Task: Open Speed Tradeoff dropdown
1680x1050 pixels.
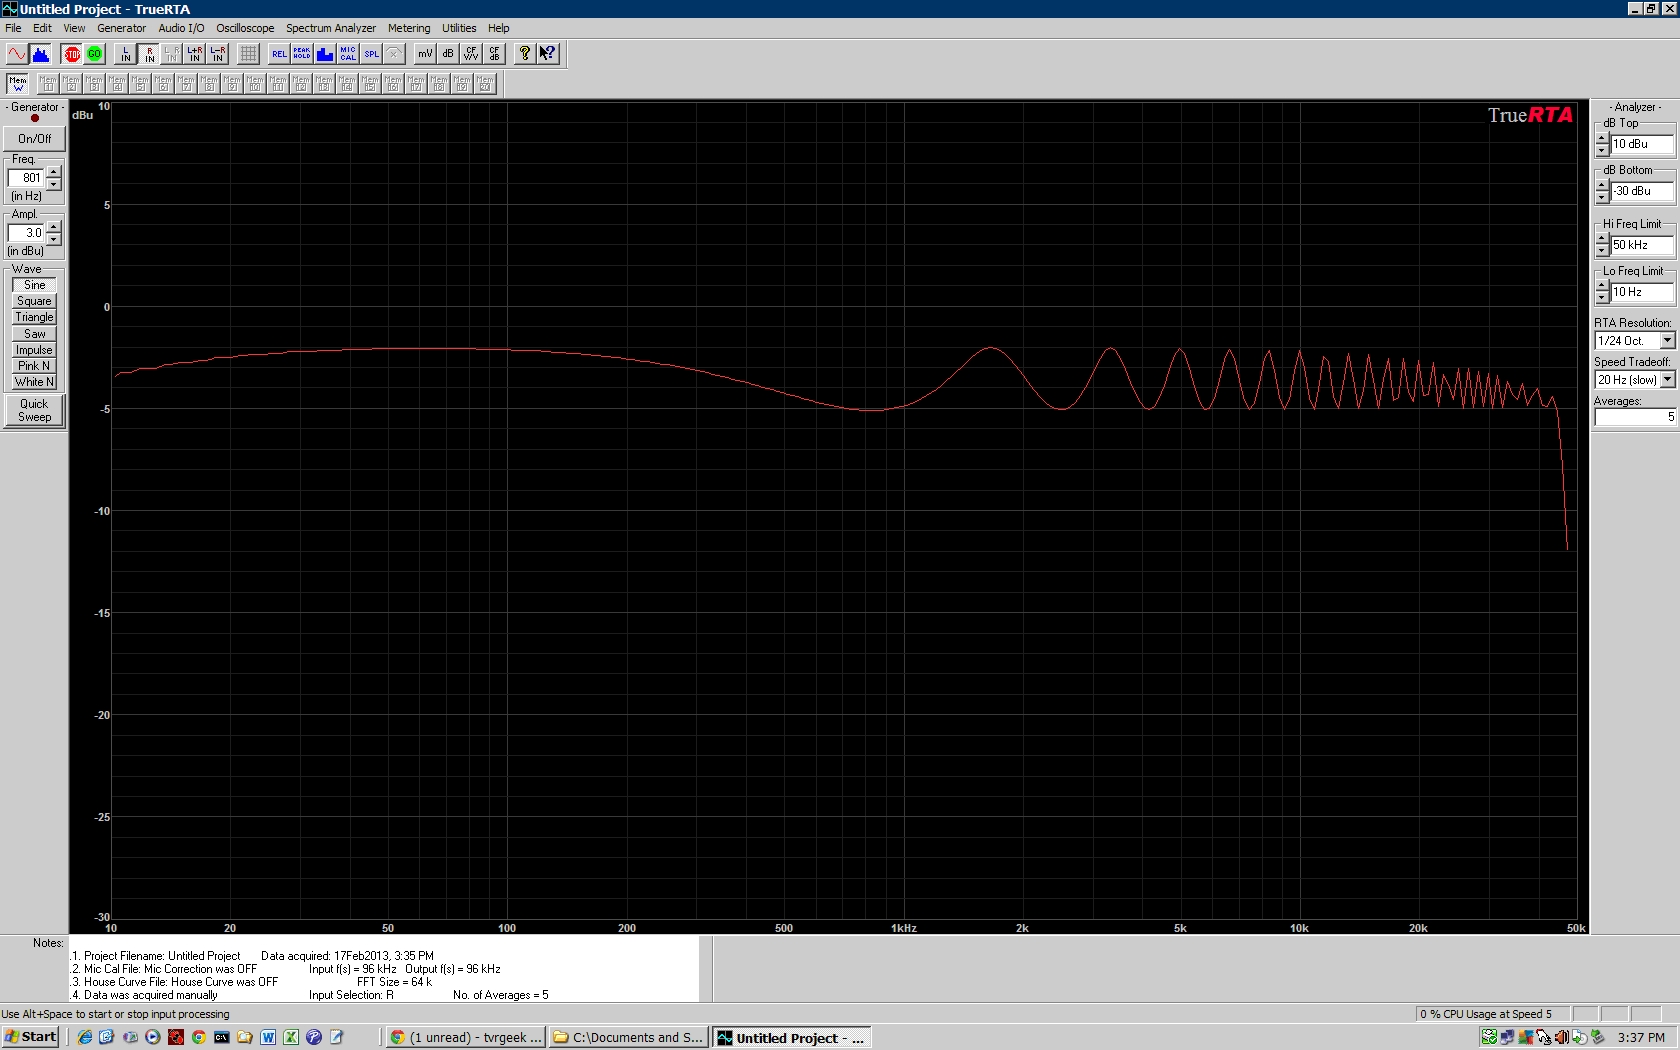Action: [1667, 380]
